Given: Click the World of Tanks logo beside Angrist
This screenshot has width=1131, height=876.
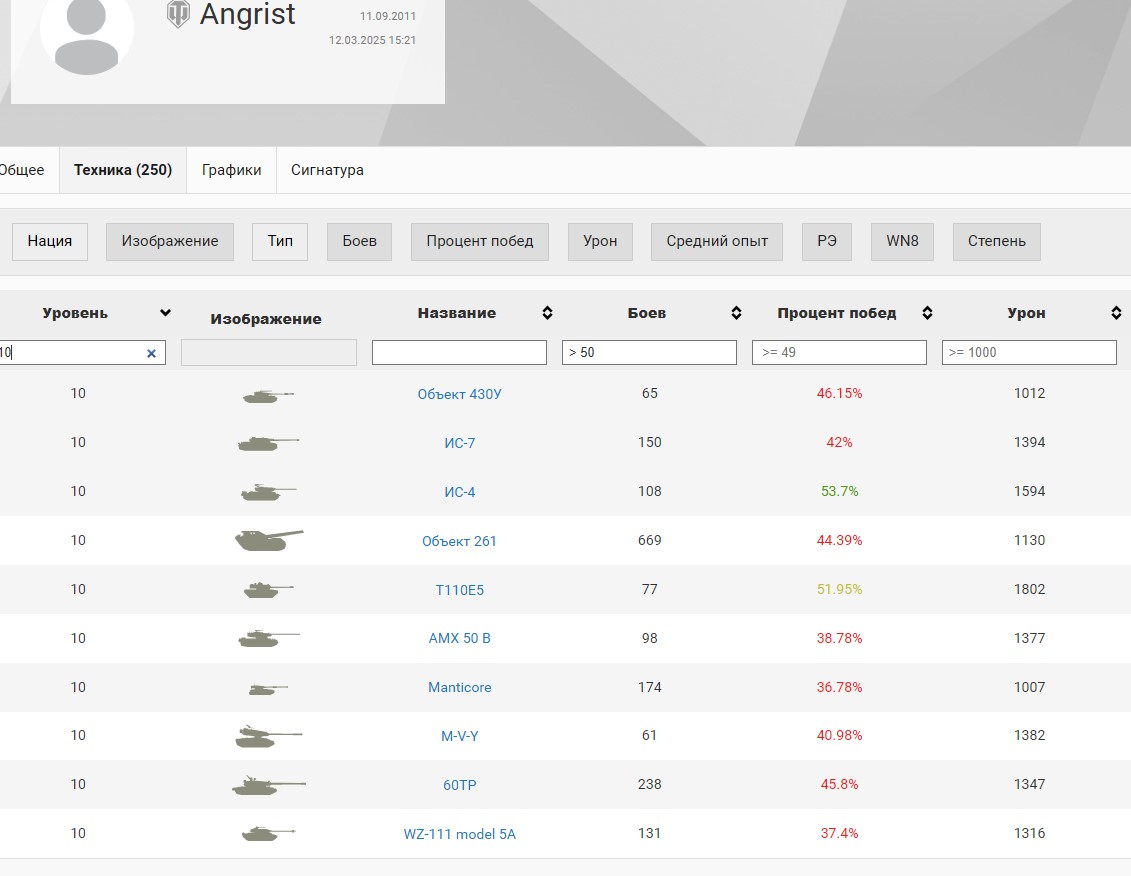Looking at the screenshot, I should pyautogui.click(x=178, y=14).
